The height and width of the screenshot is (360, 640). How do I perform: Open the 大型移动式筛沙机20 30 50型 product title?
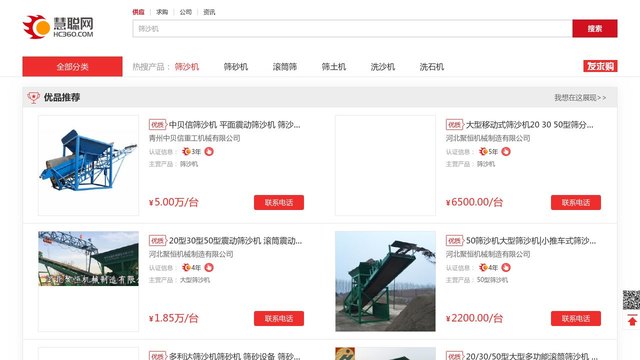529,124
